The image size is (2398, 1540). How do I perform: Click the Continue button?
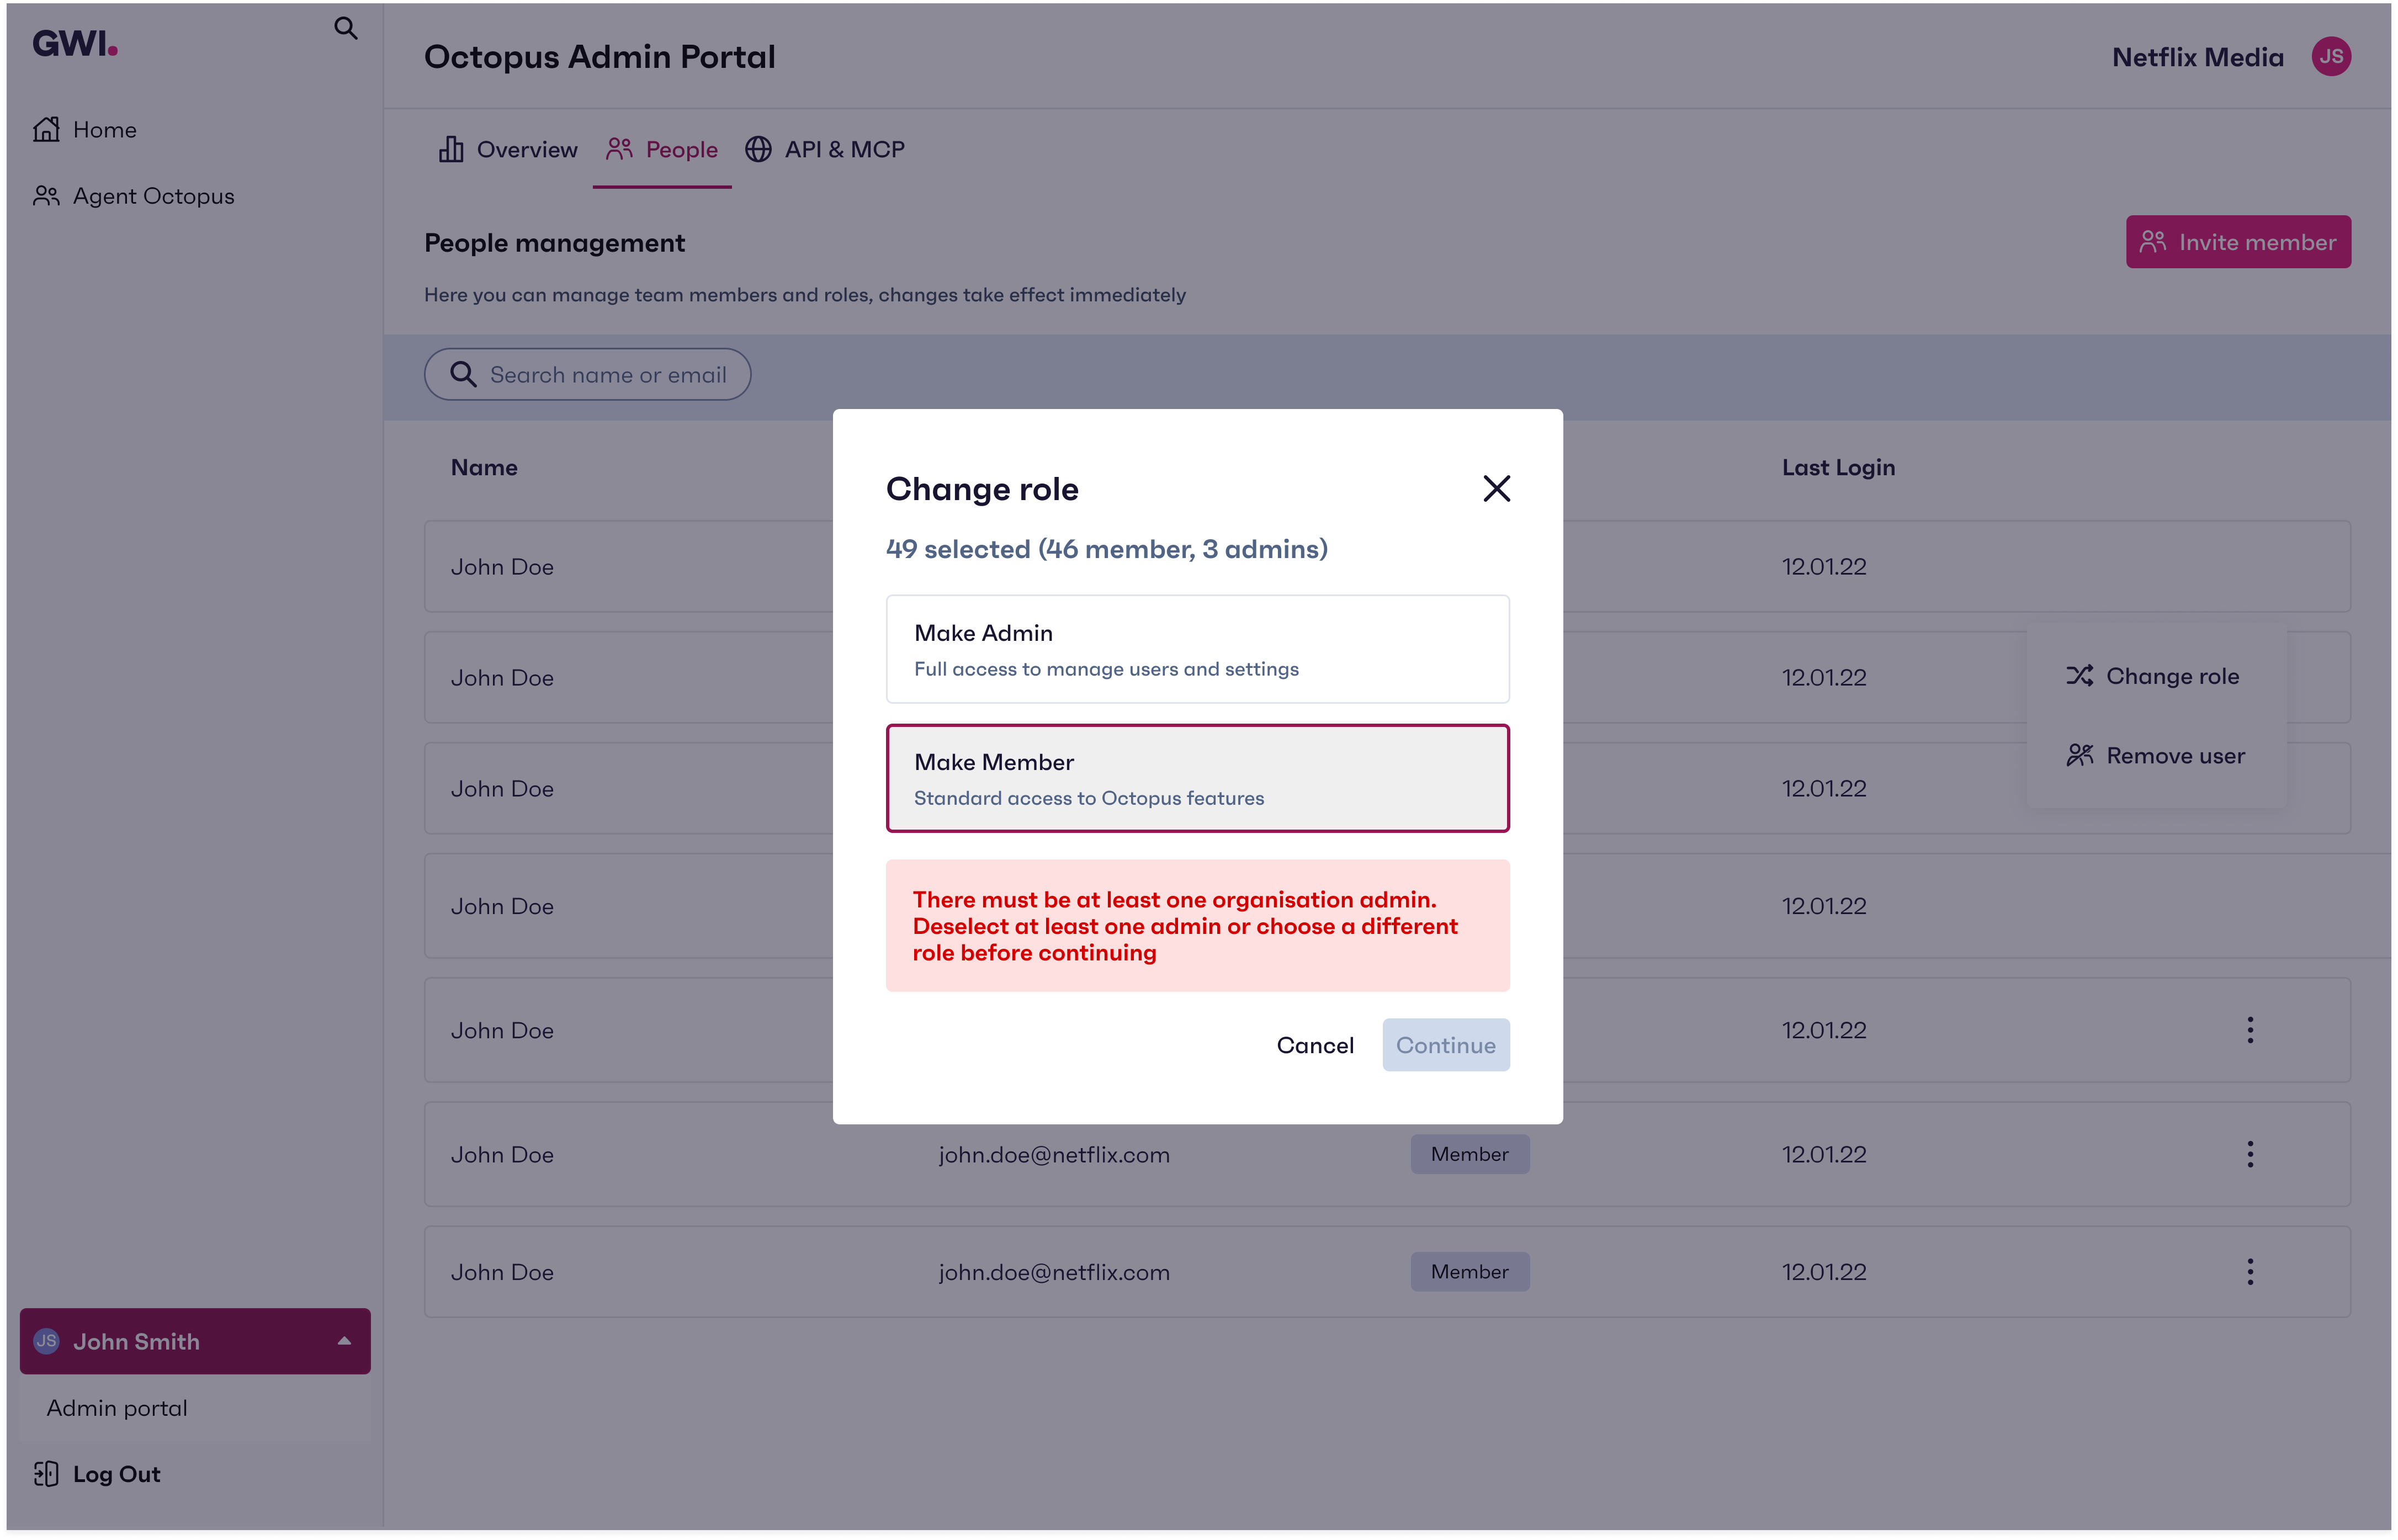(x=1446, y=1046)
